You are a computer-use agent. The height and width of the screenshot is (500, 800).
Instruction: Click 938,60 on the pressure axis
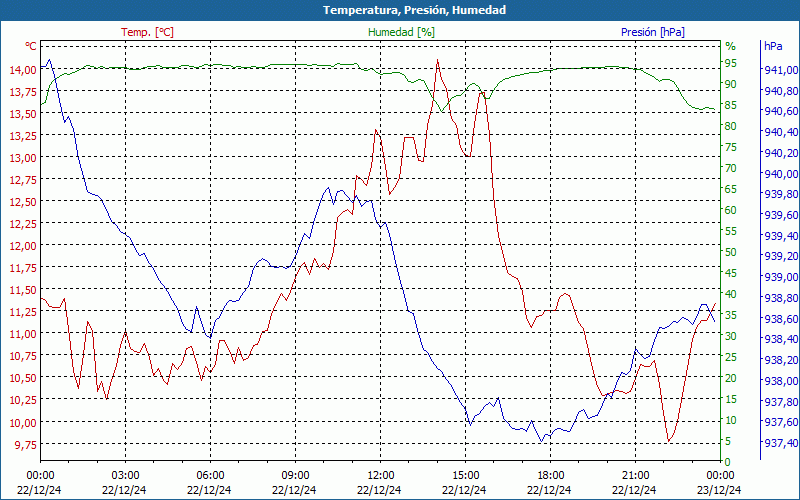pyautogui.click(x=780, y=318)
